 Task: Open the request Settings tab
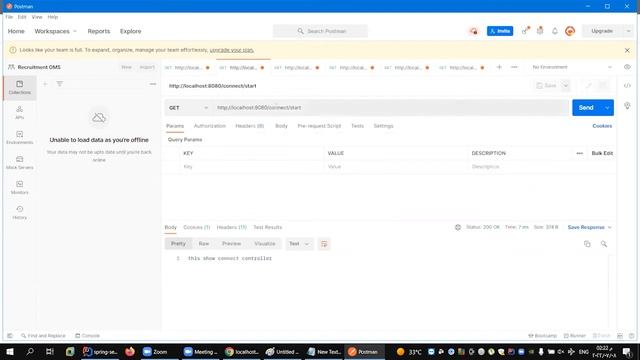[383, 126]
